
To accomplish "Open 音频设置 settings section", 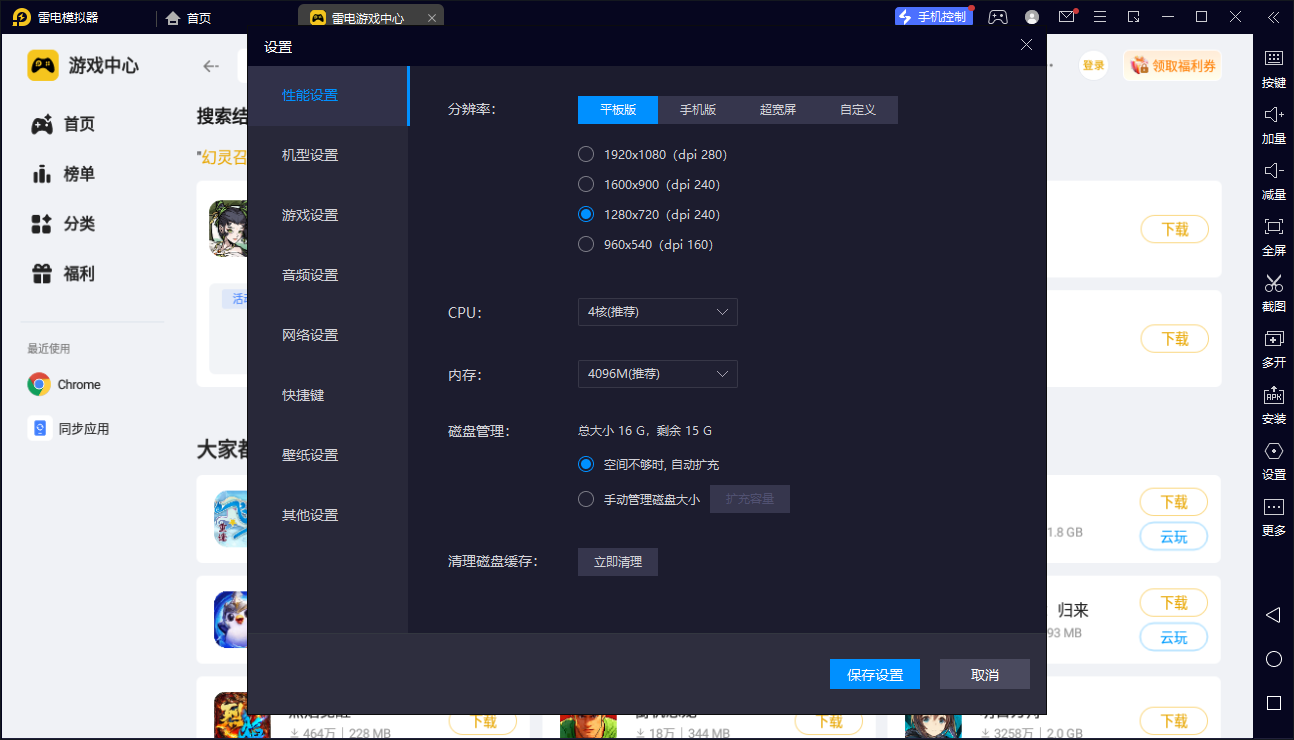I will 328,275.
